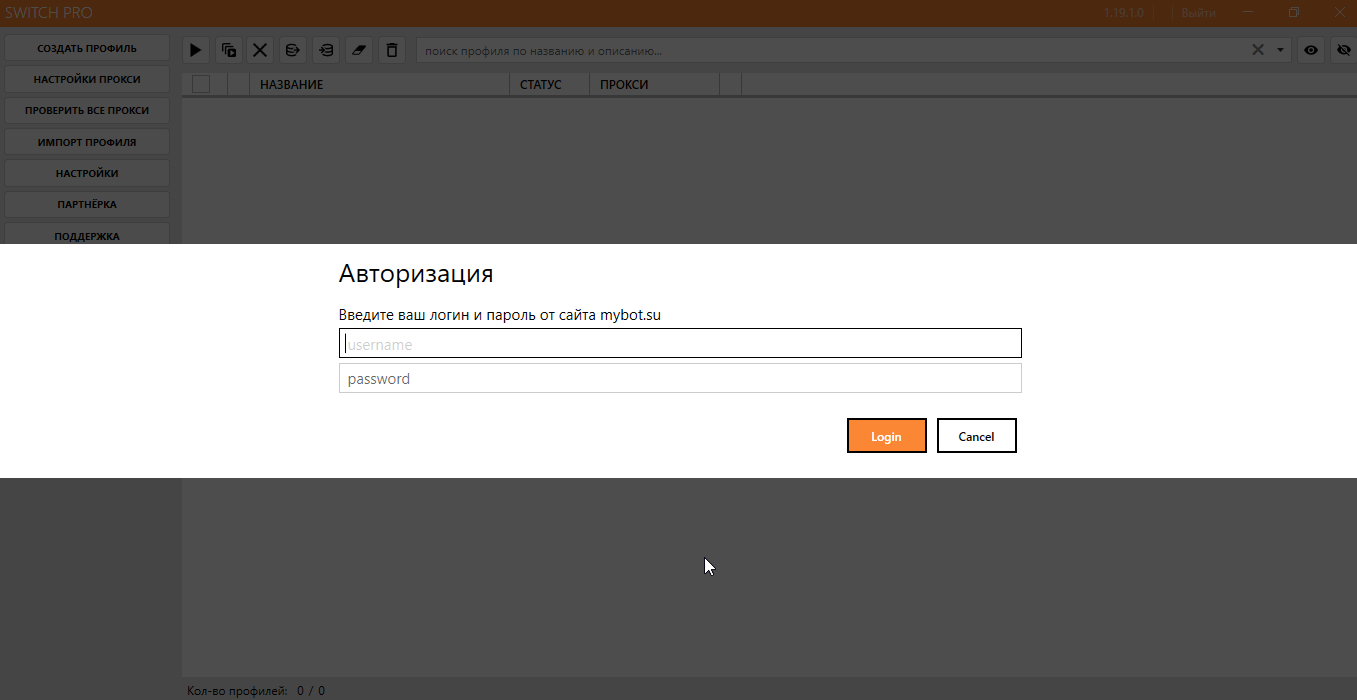Click the database import arrow toolbar icon
Screen dimensions: 1357x700
point(326,50)
